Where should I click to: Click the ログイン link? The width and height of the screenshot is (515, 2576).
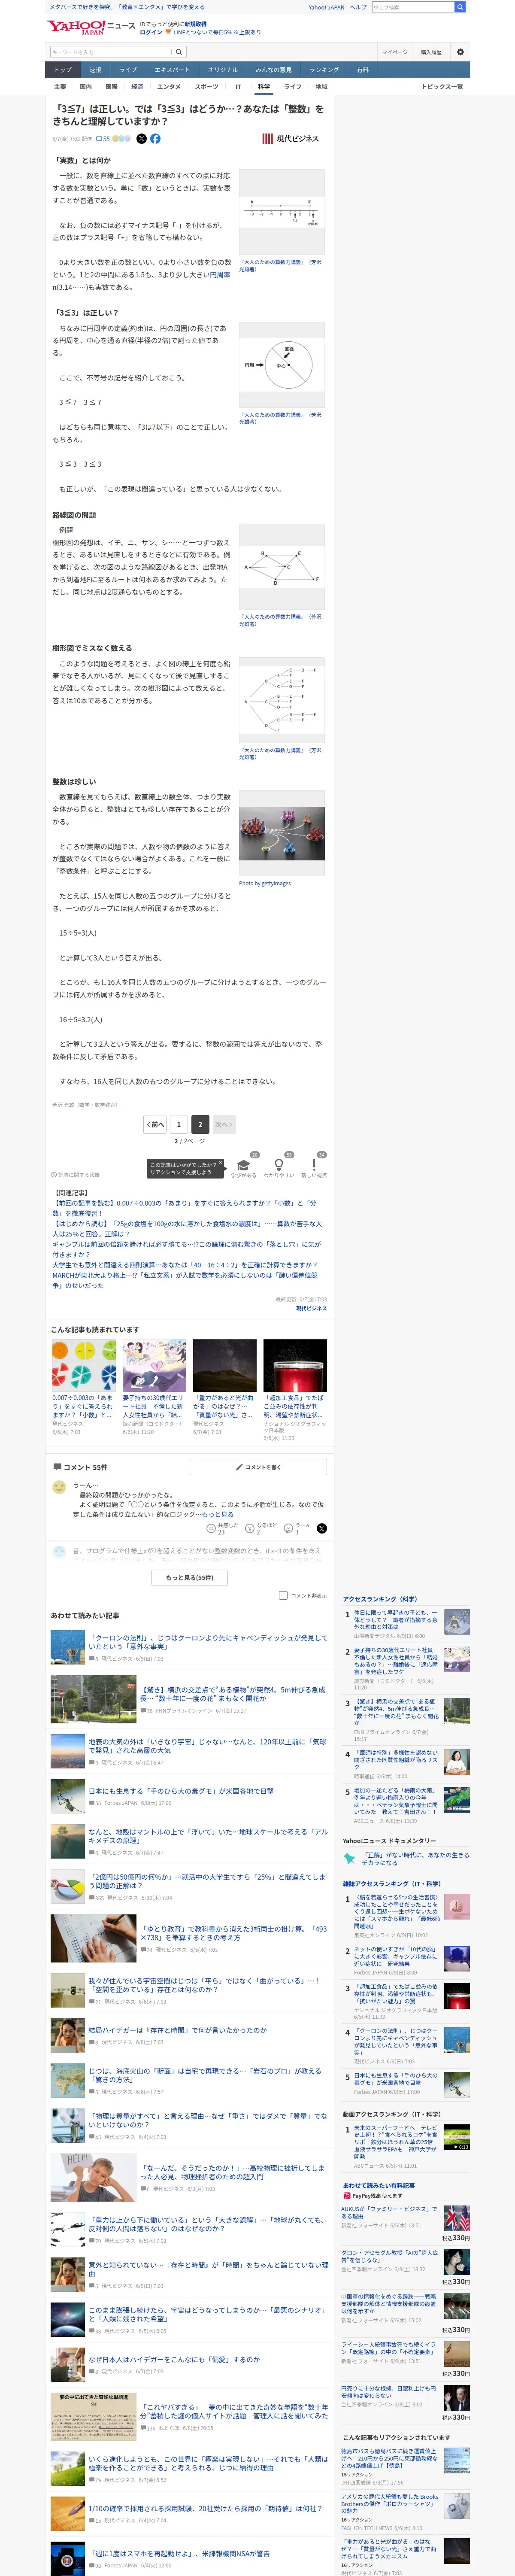[x=151, y=32]
